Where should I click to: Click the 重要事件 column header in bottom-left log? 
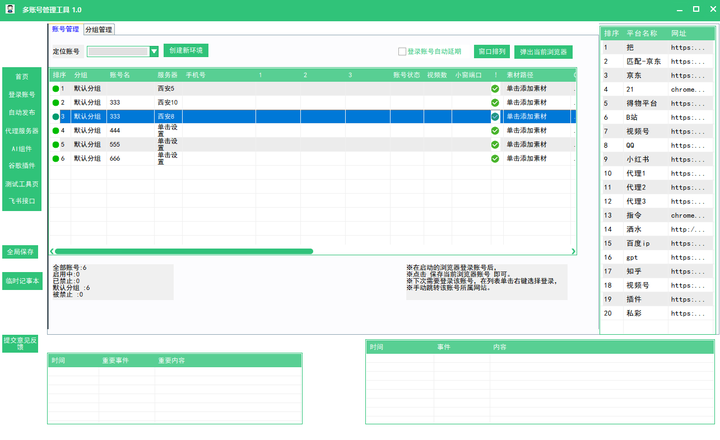[127, 361]
